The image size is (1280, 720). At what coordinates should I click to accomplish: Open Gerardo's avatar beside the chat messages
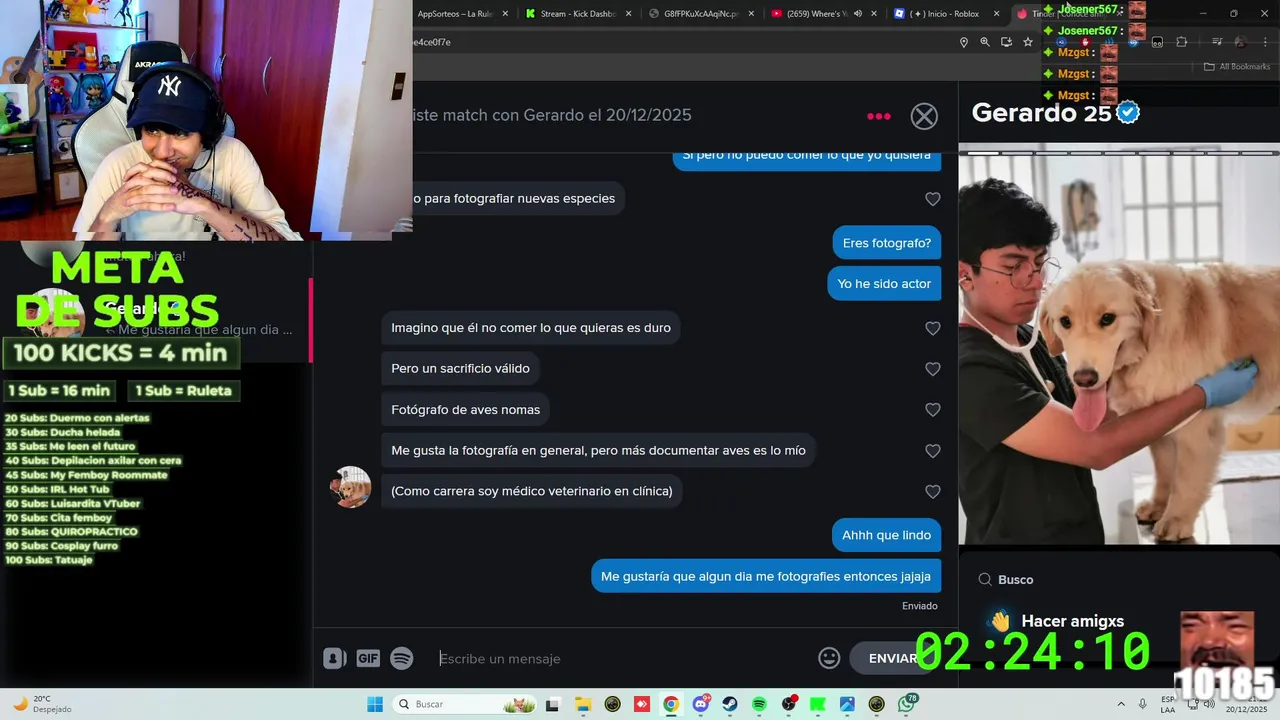coord(351,487)
